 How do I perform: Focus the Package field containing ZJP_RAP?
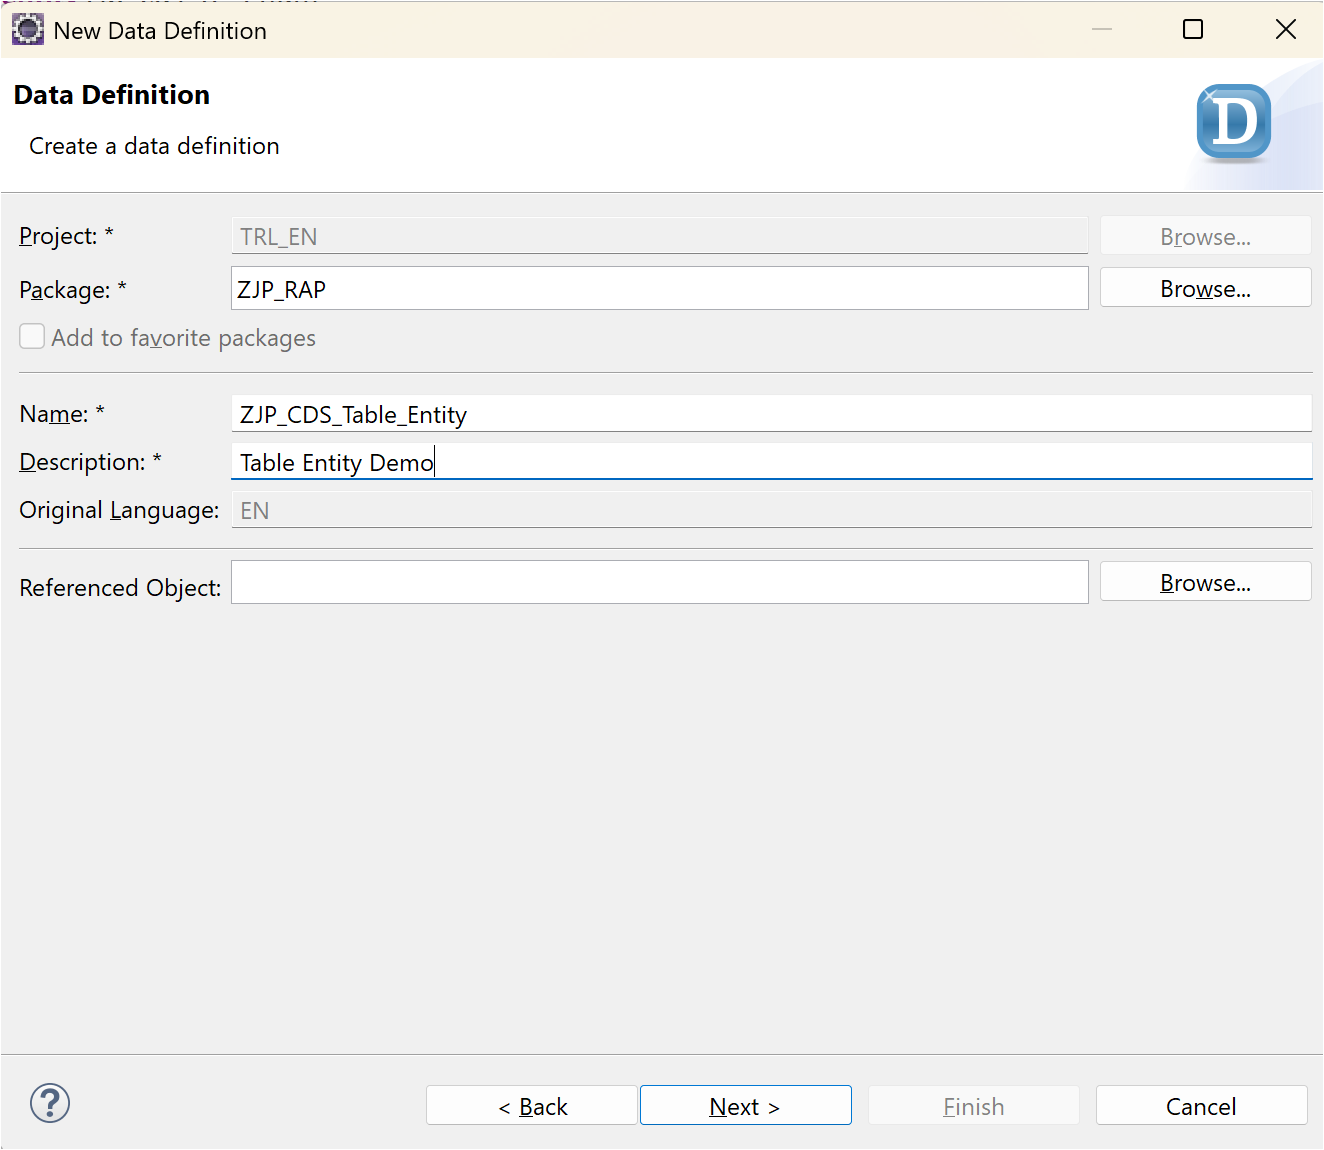[660, 288]
